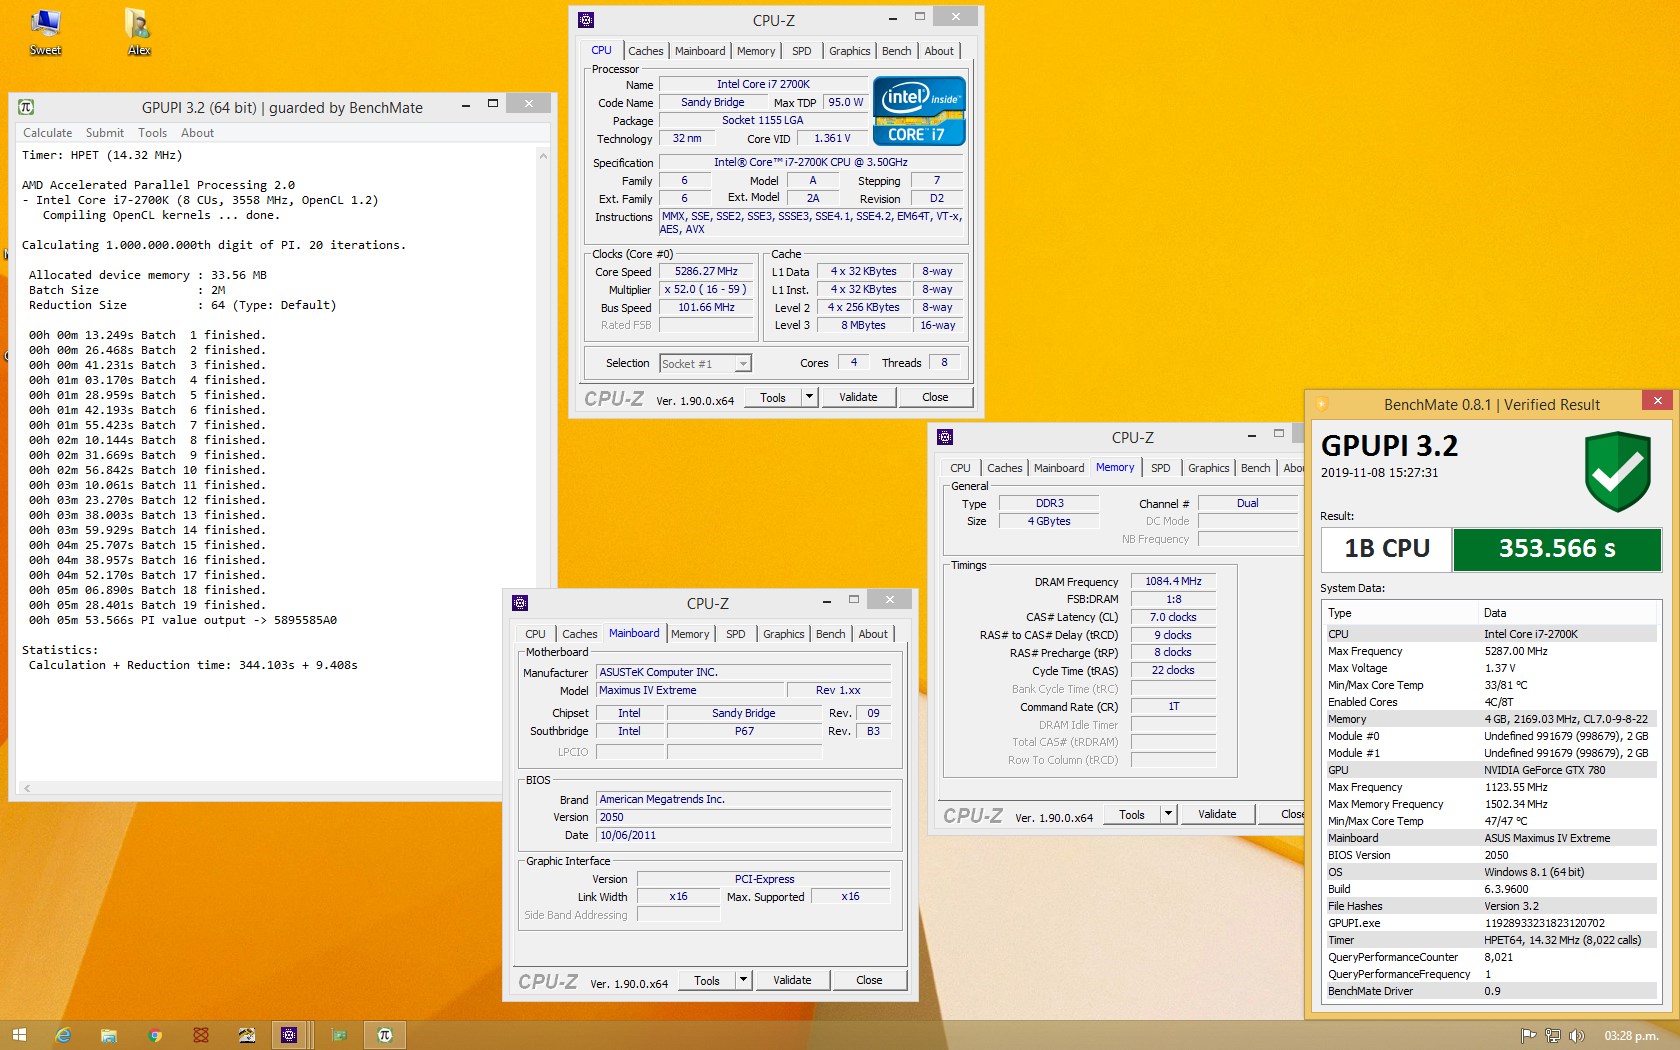Click the top CPU-Z window title icon

click(586, 20)
